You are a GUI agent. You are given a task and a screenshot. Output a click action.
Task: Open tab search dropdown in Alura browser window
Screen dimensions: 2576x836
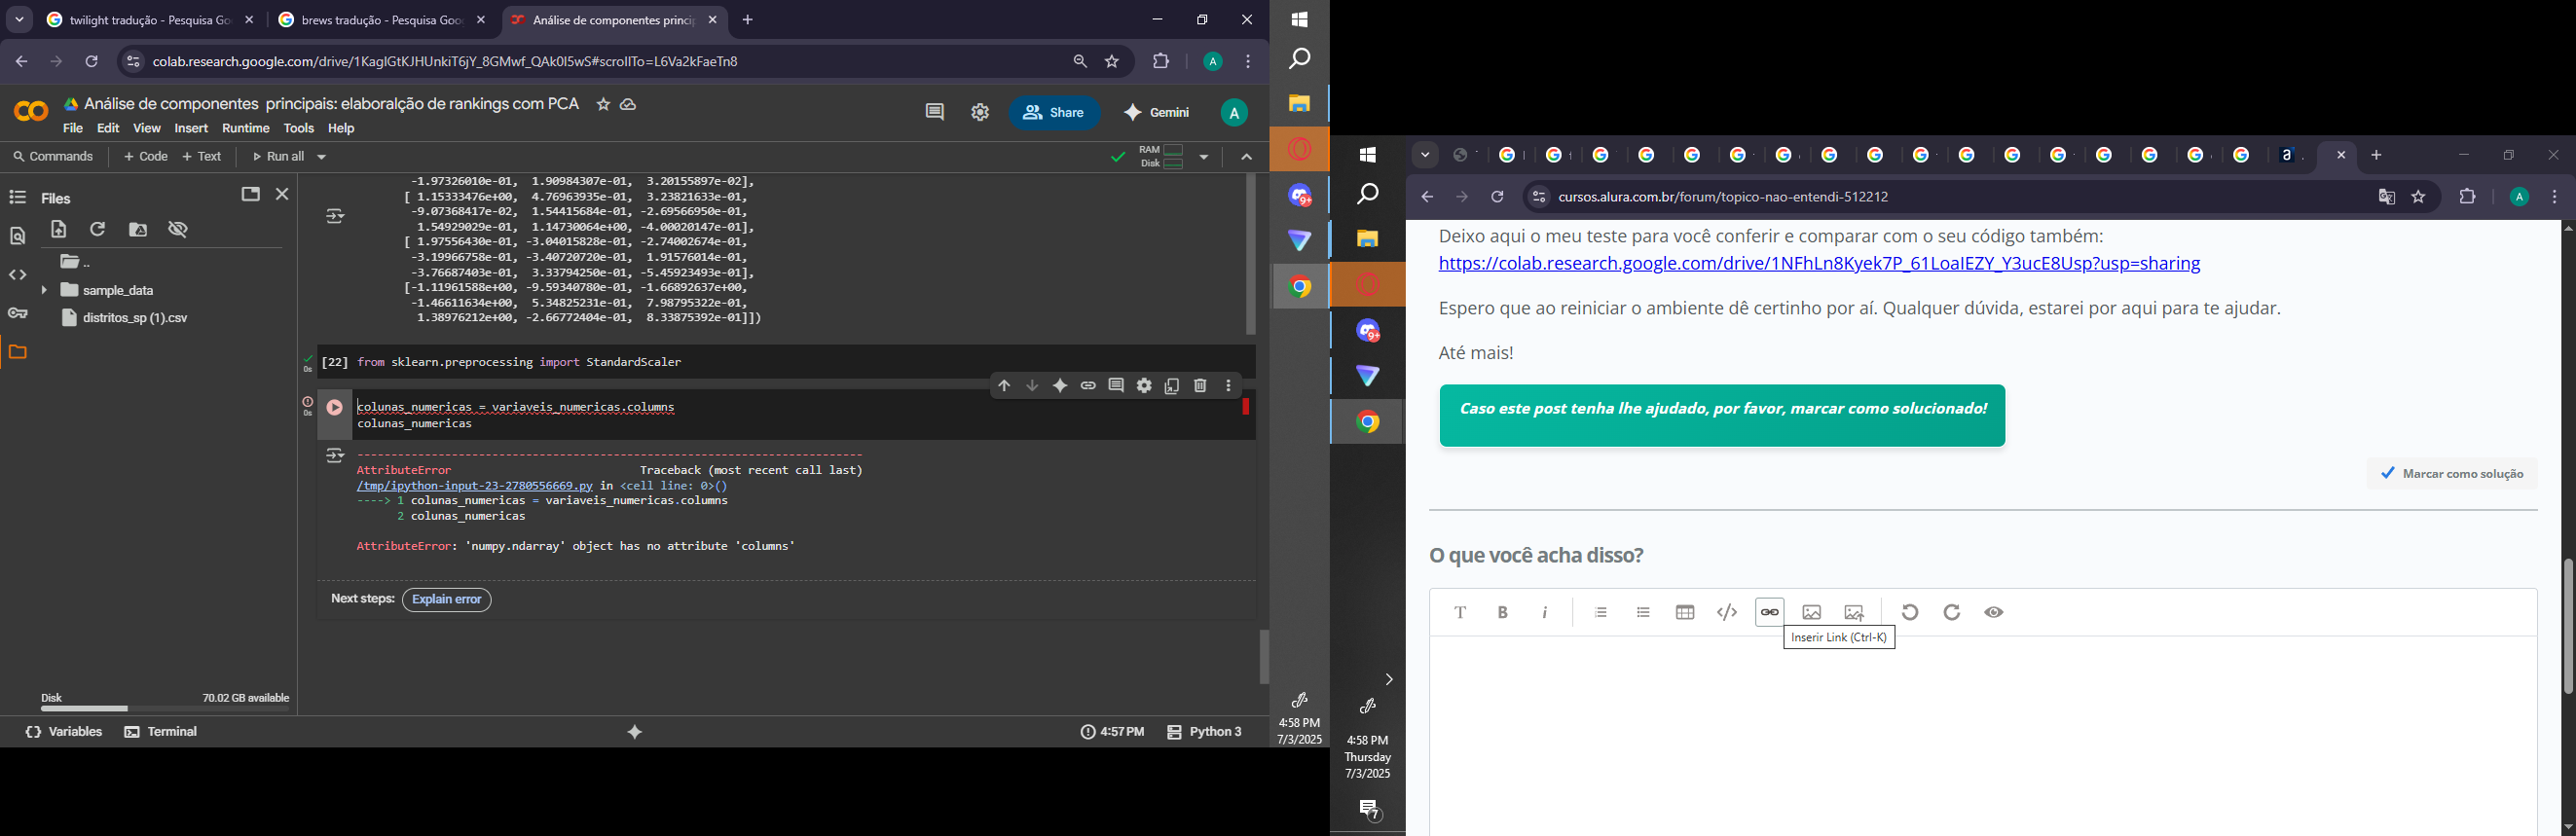pyautogui.click(x=1425, y=156)
